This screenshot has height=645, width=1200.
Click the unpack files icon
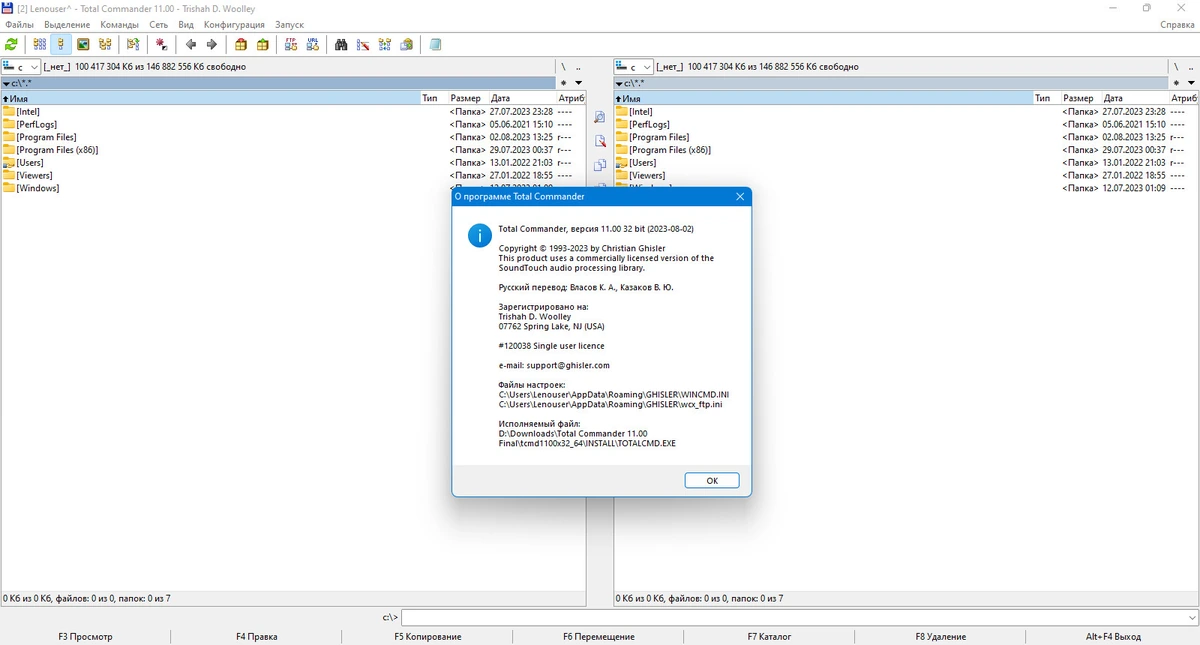pos(263,44)
